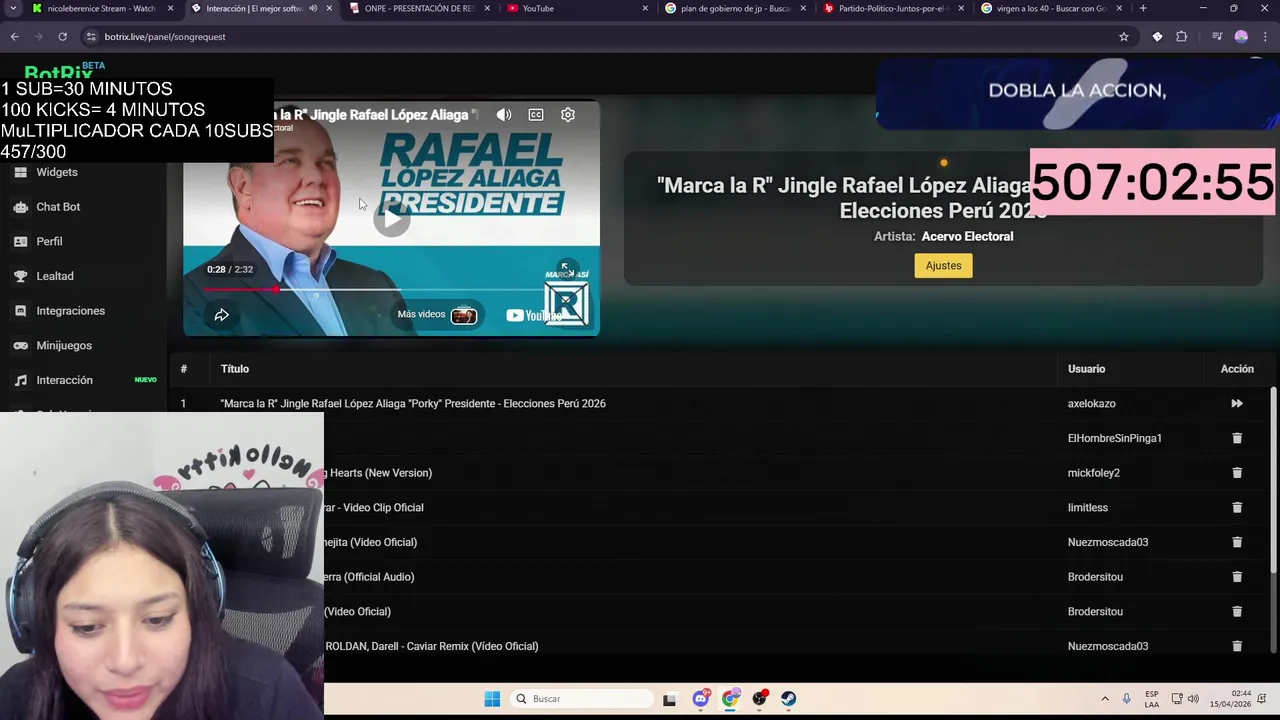Switch to the Partido-Politico-Juntos-por-el tab
1280x720 pixels.
(893, 8)
